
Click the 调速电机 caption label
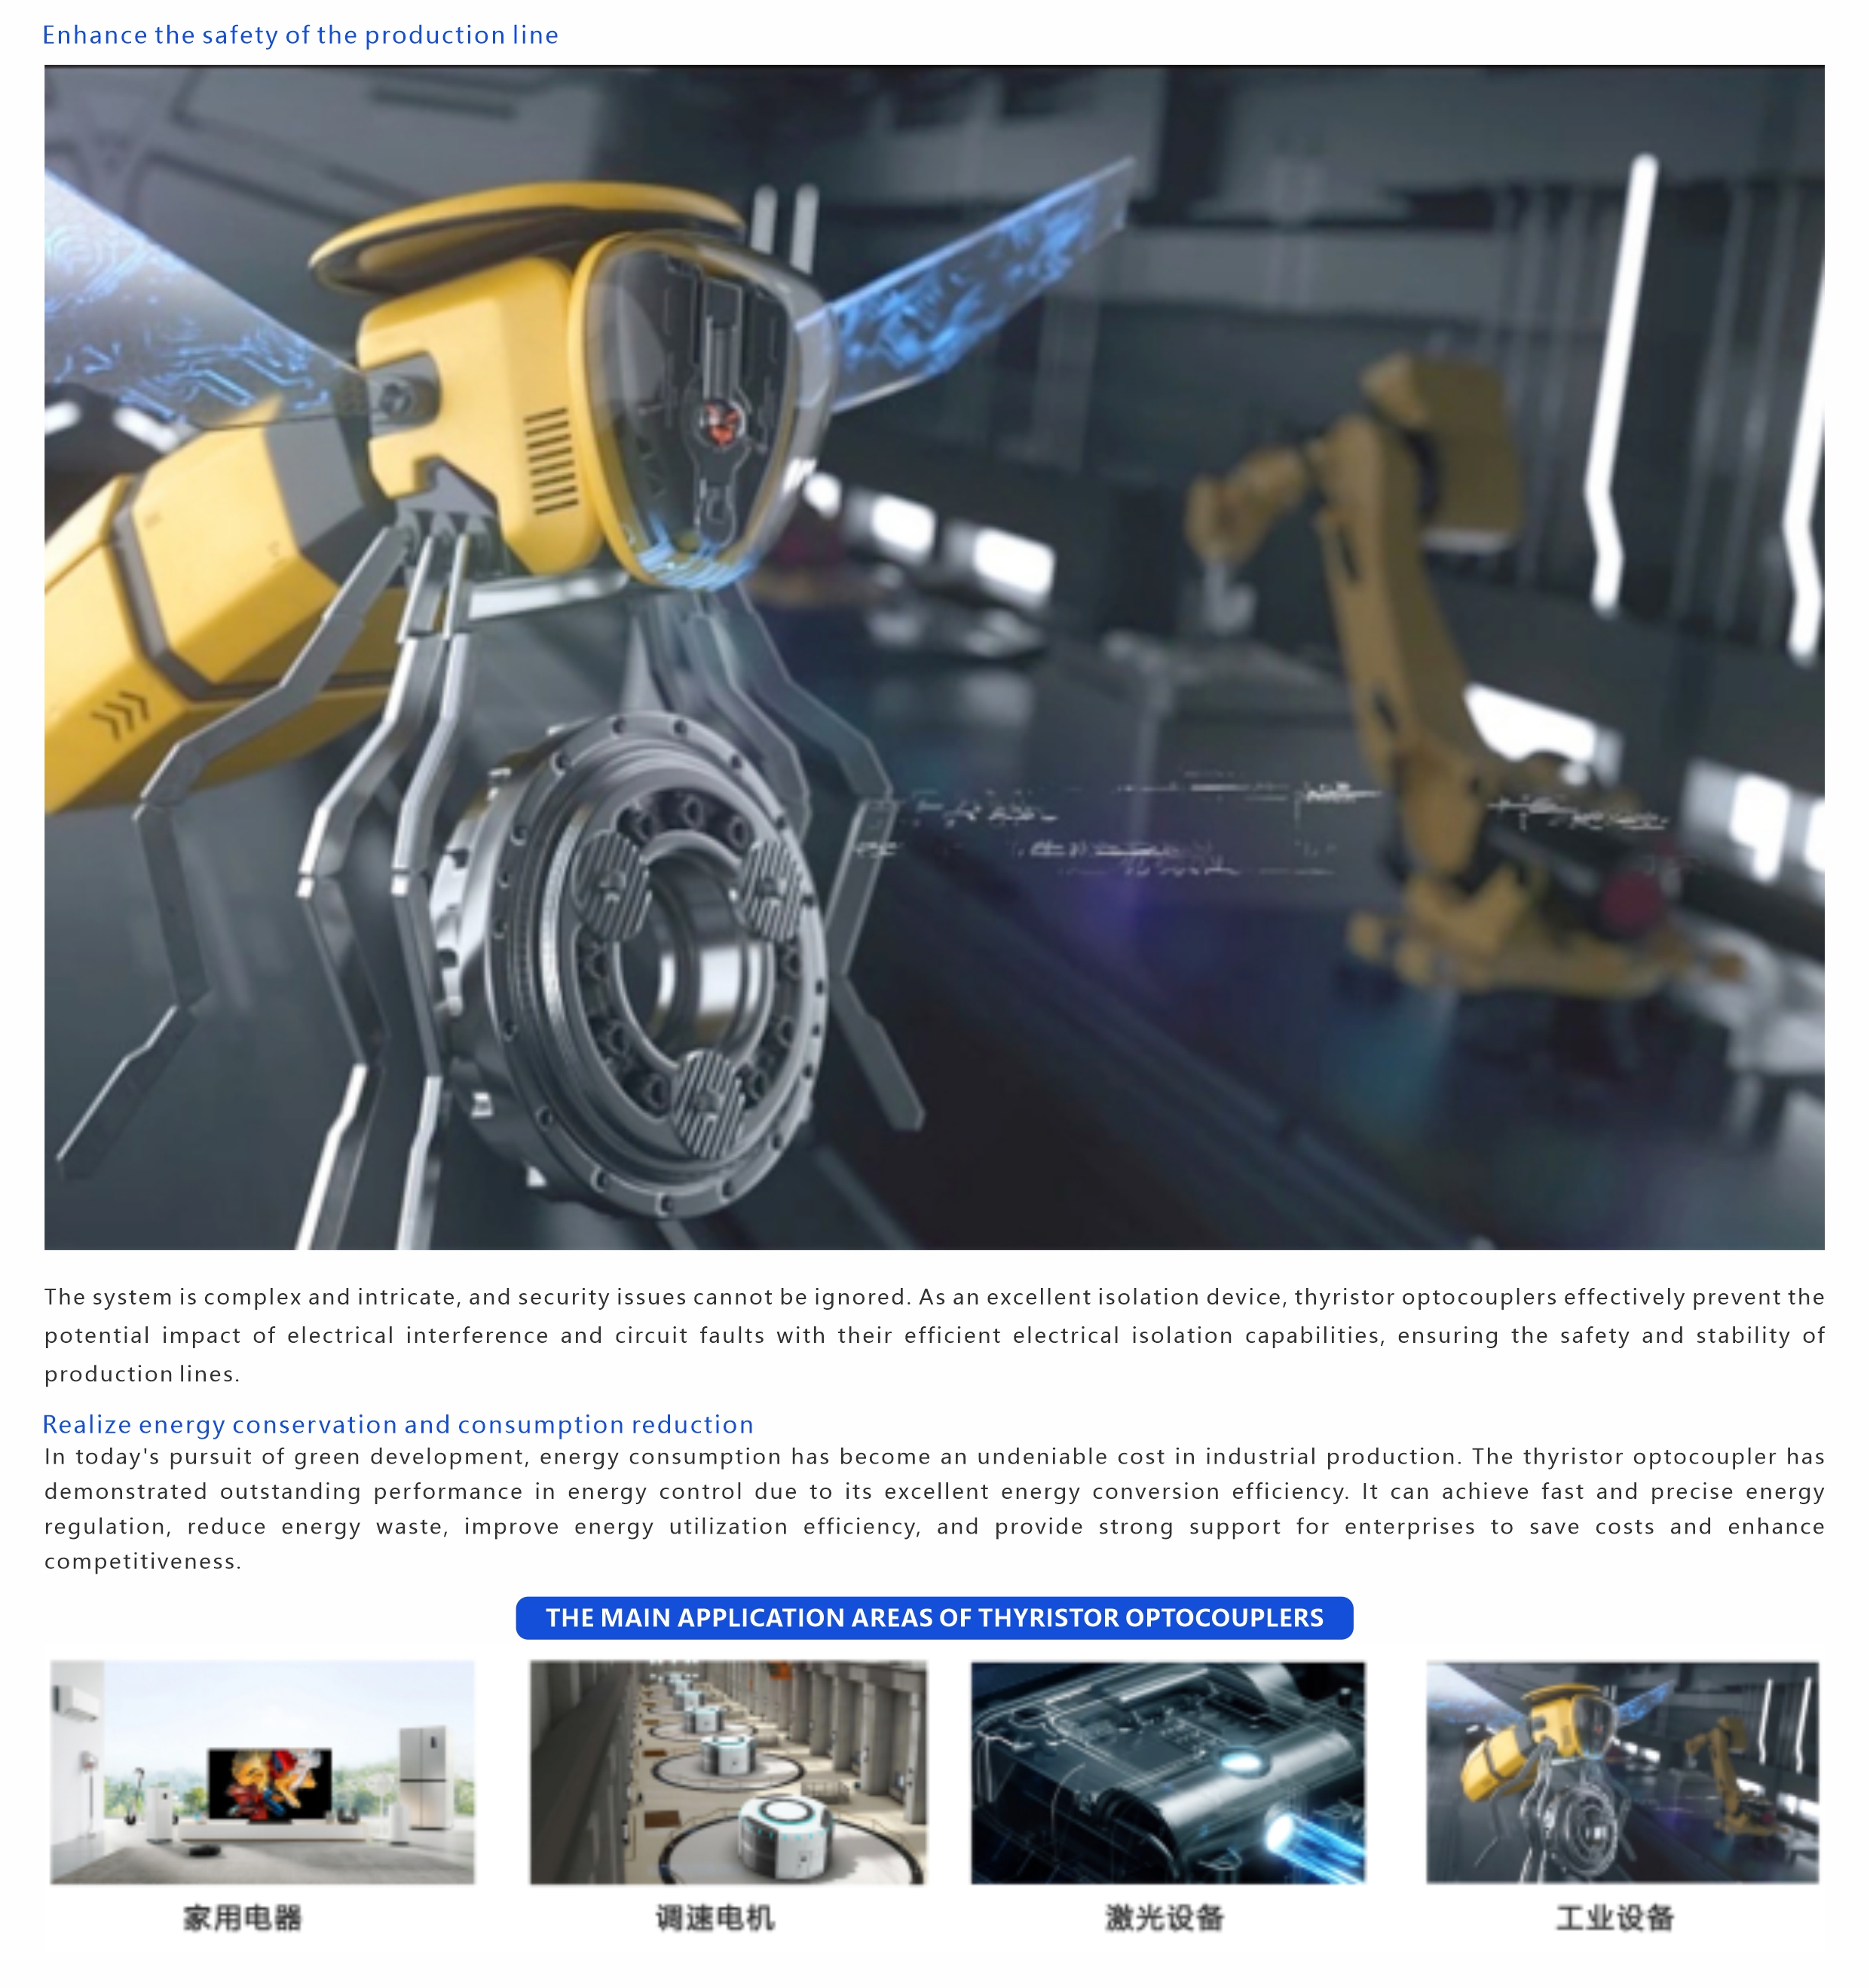[x=714, y=1917]
